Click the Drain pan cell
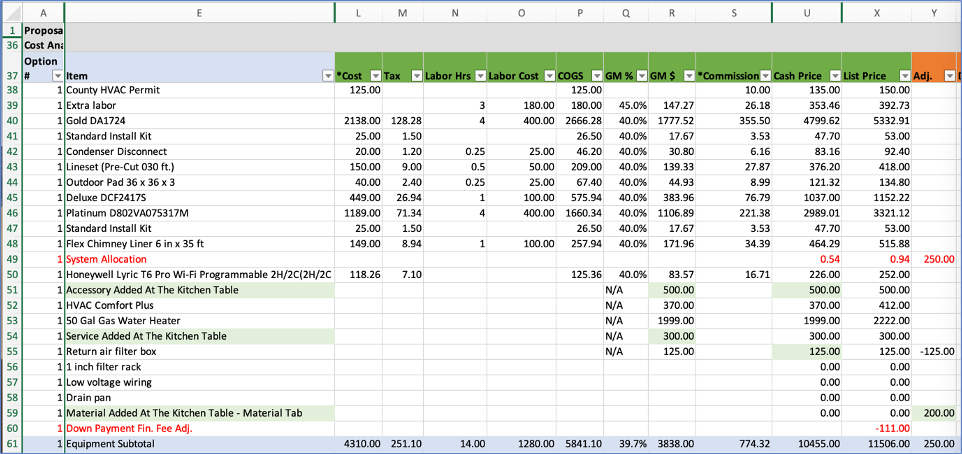The height and width of the screenshot is (454, 962). [x=199, y=397]
